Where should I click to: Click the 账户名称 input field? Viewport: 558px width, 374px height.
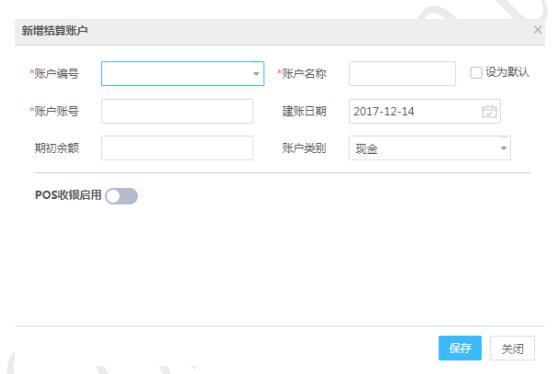(x=402, y=74)
